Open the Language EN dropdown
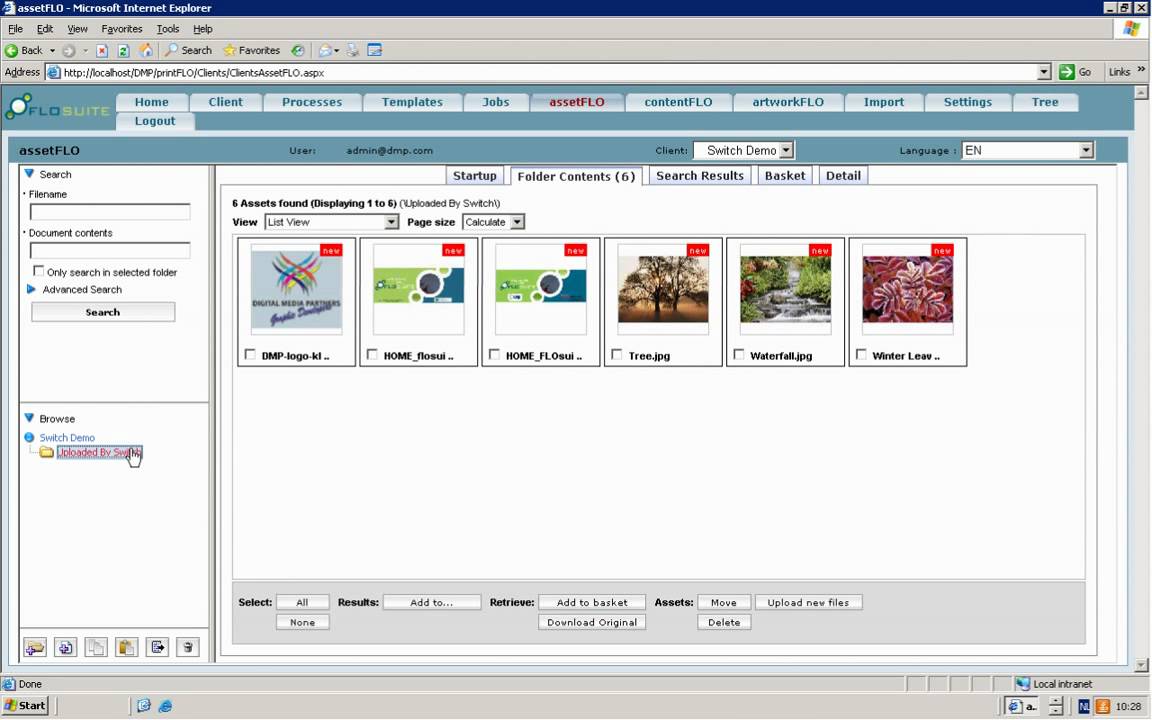The width and height of the screenshot is (1152, 720). coord(1028,151)
